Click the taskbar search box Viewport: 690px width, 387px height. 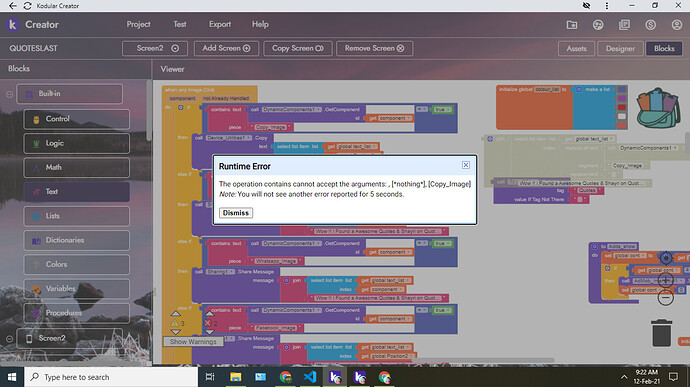pyautogui.click(x=111, y=377)
